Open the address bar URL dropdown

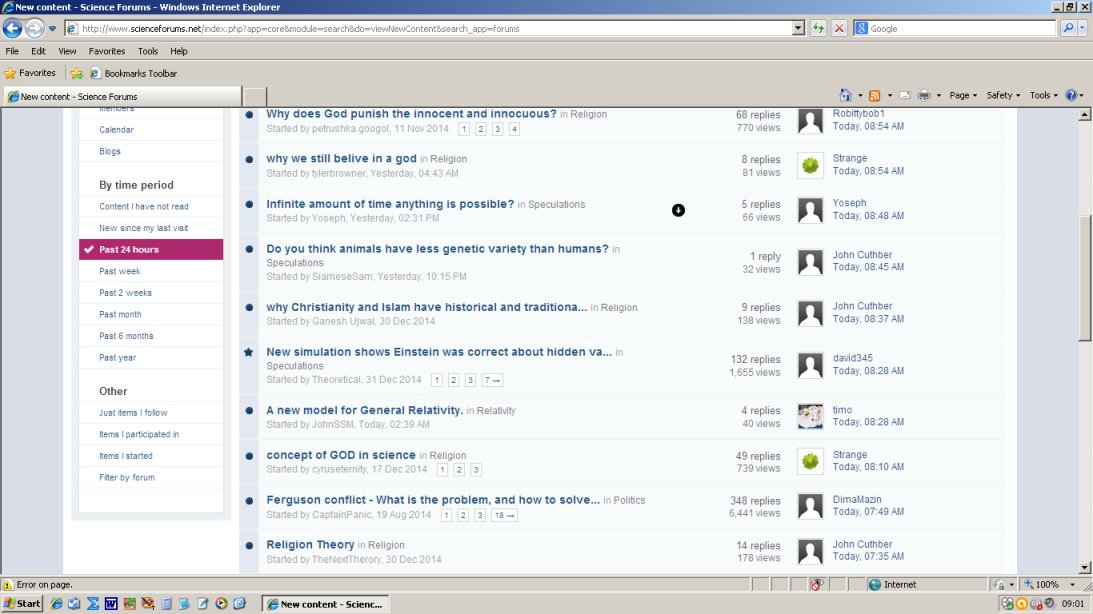798,29
